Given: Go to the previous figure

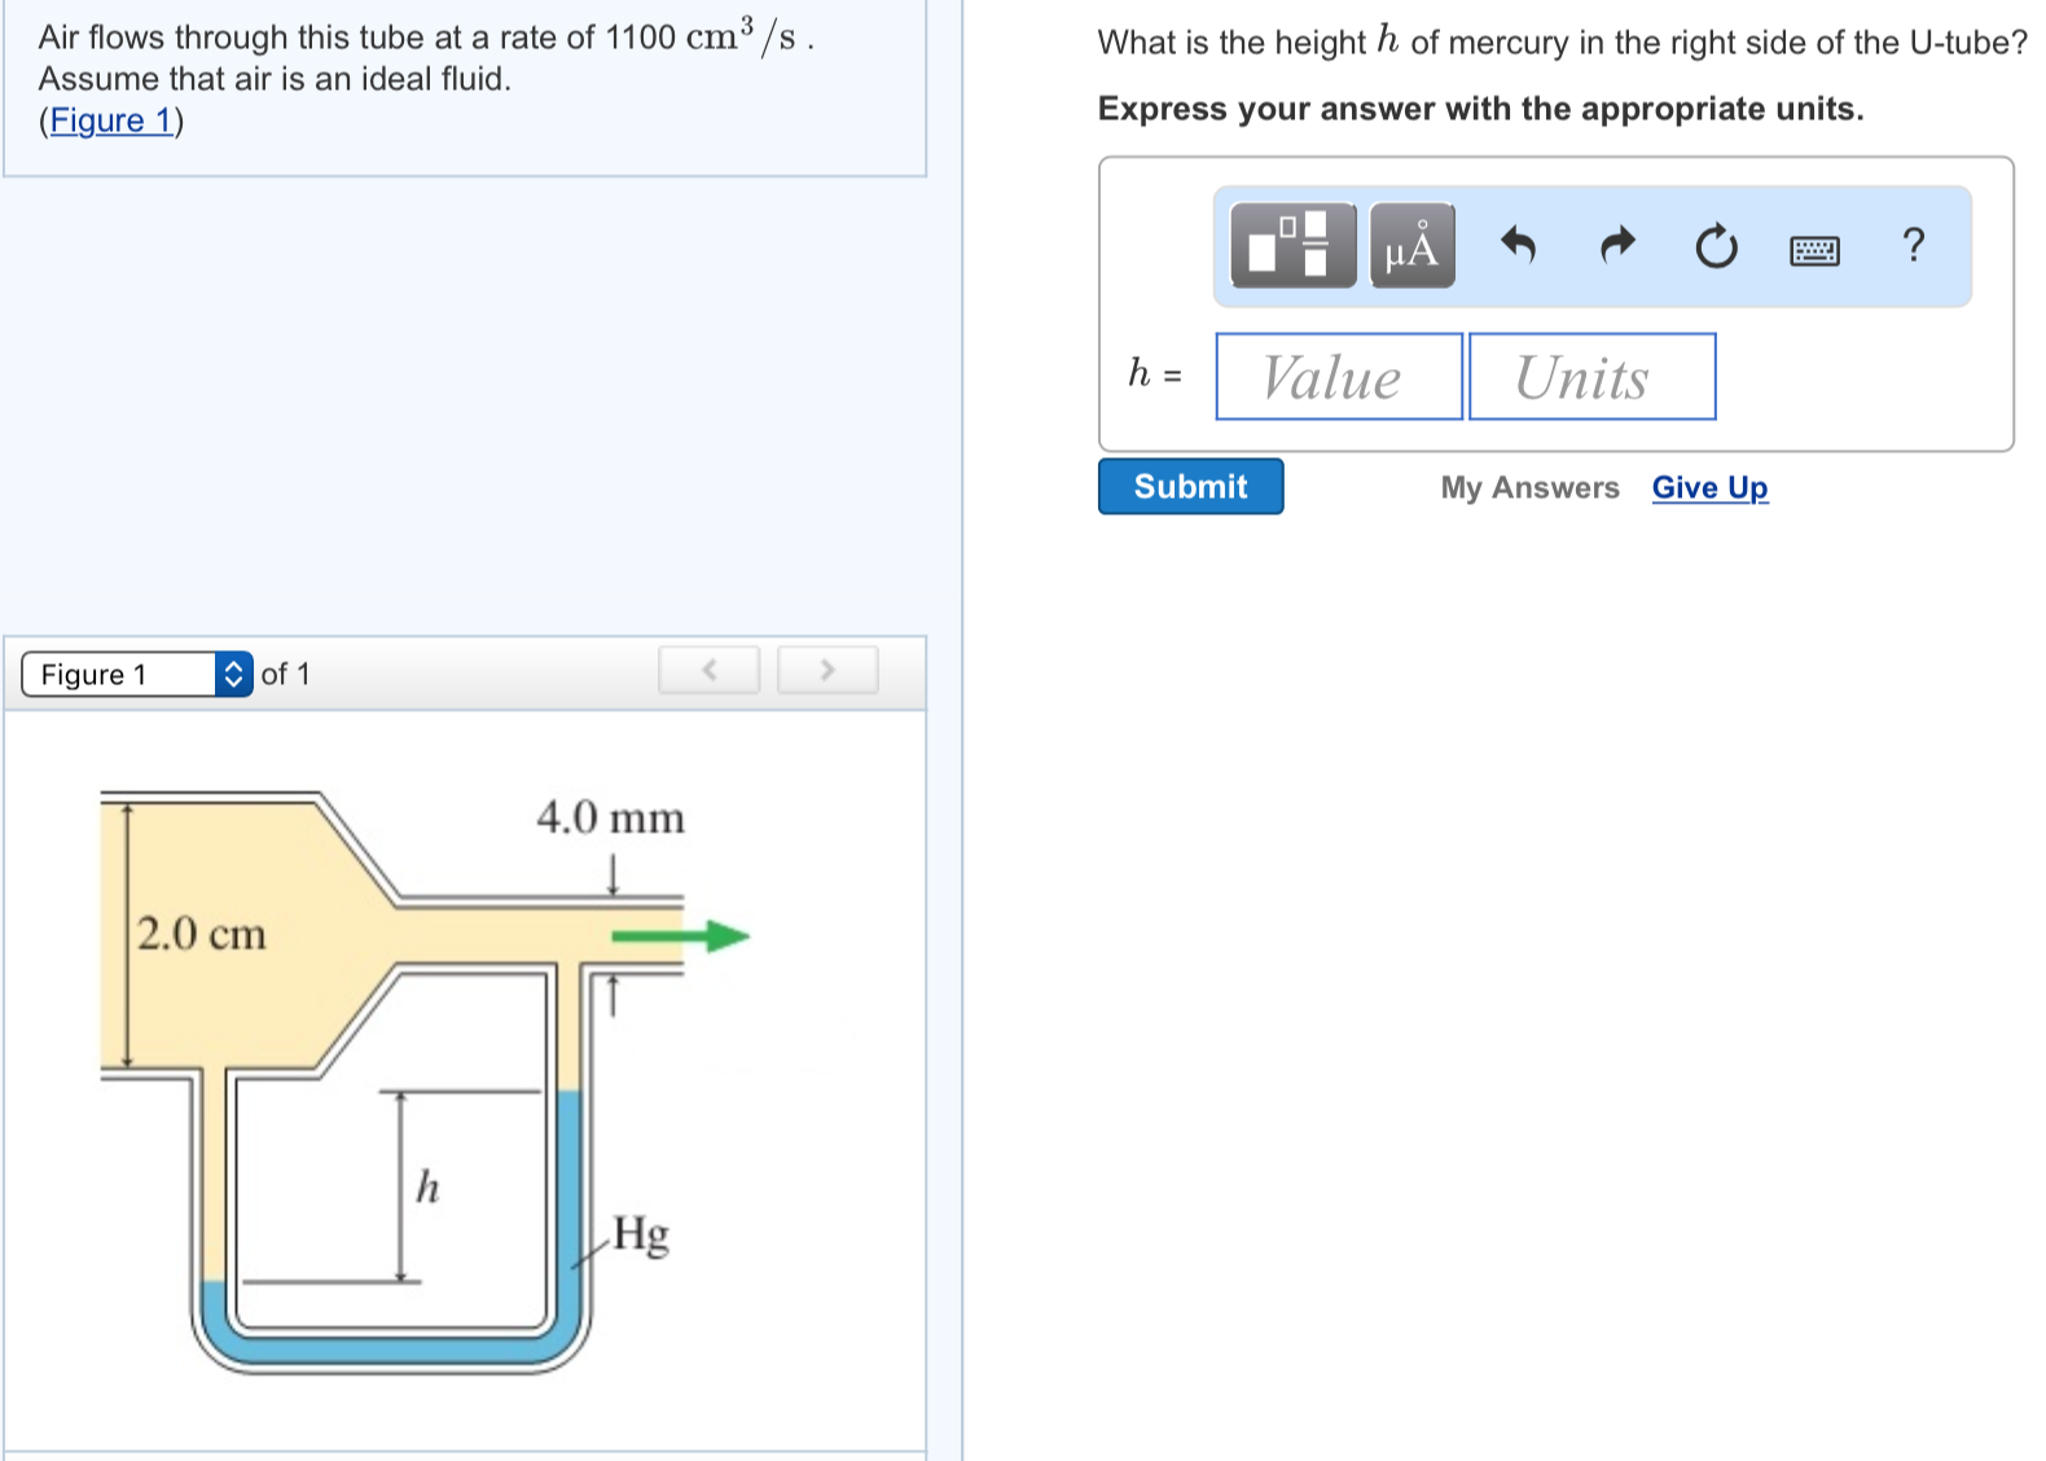Looking at the screenshot, I should tap(709, 671).
